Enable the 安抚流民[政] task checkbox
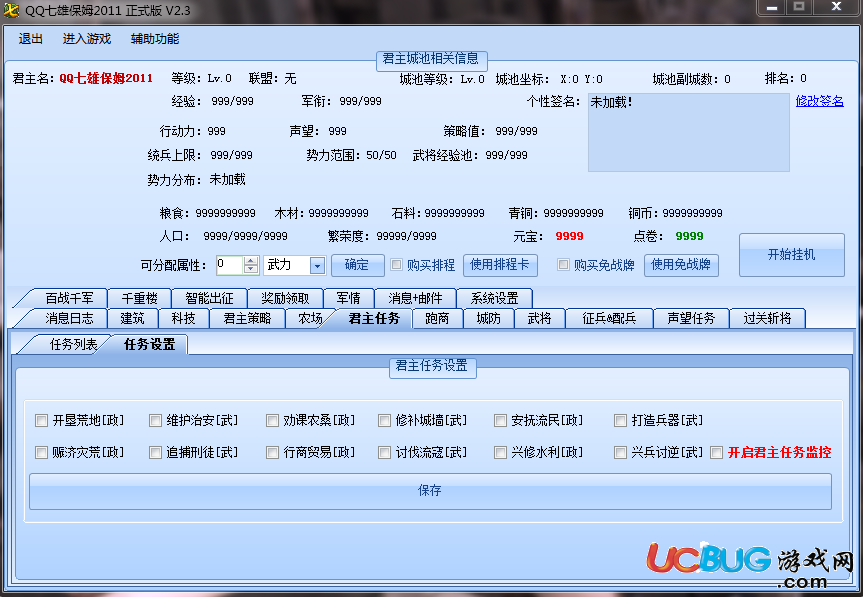 tap(500, 420)
